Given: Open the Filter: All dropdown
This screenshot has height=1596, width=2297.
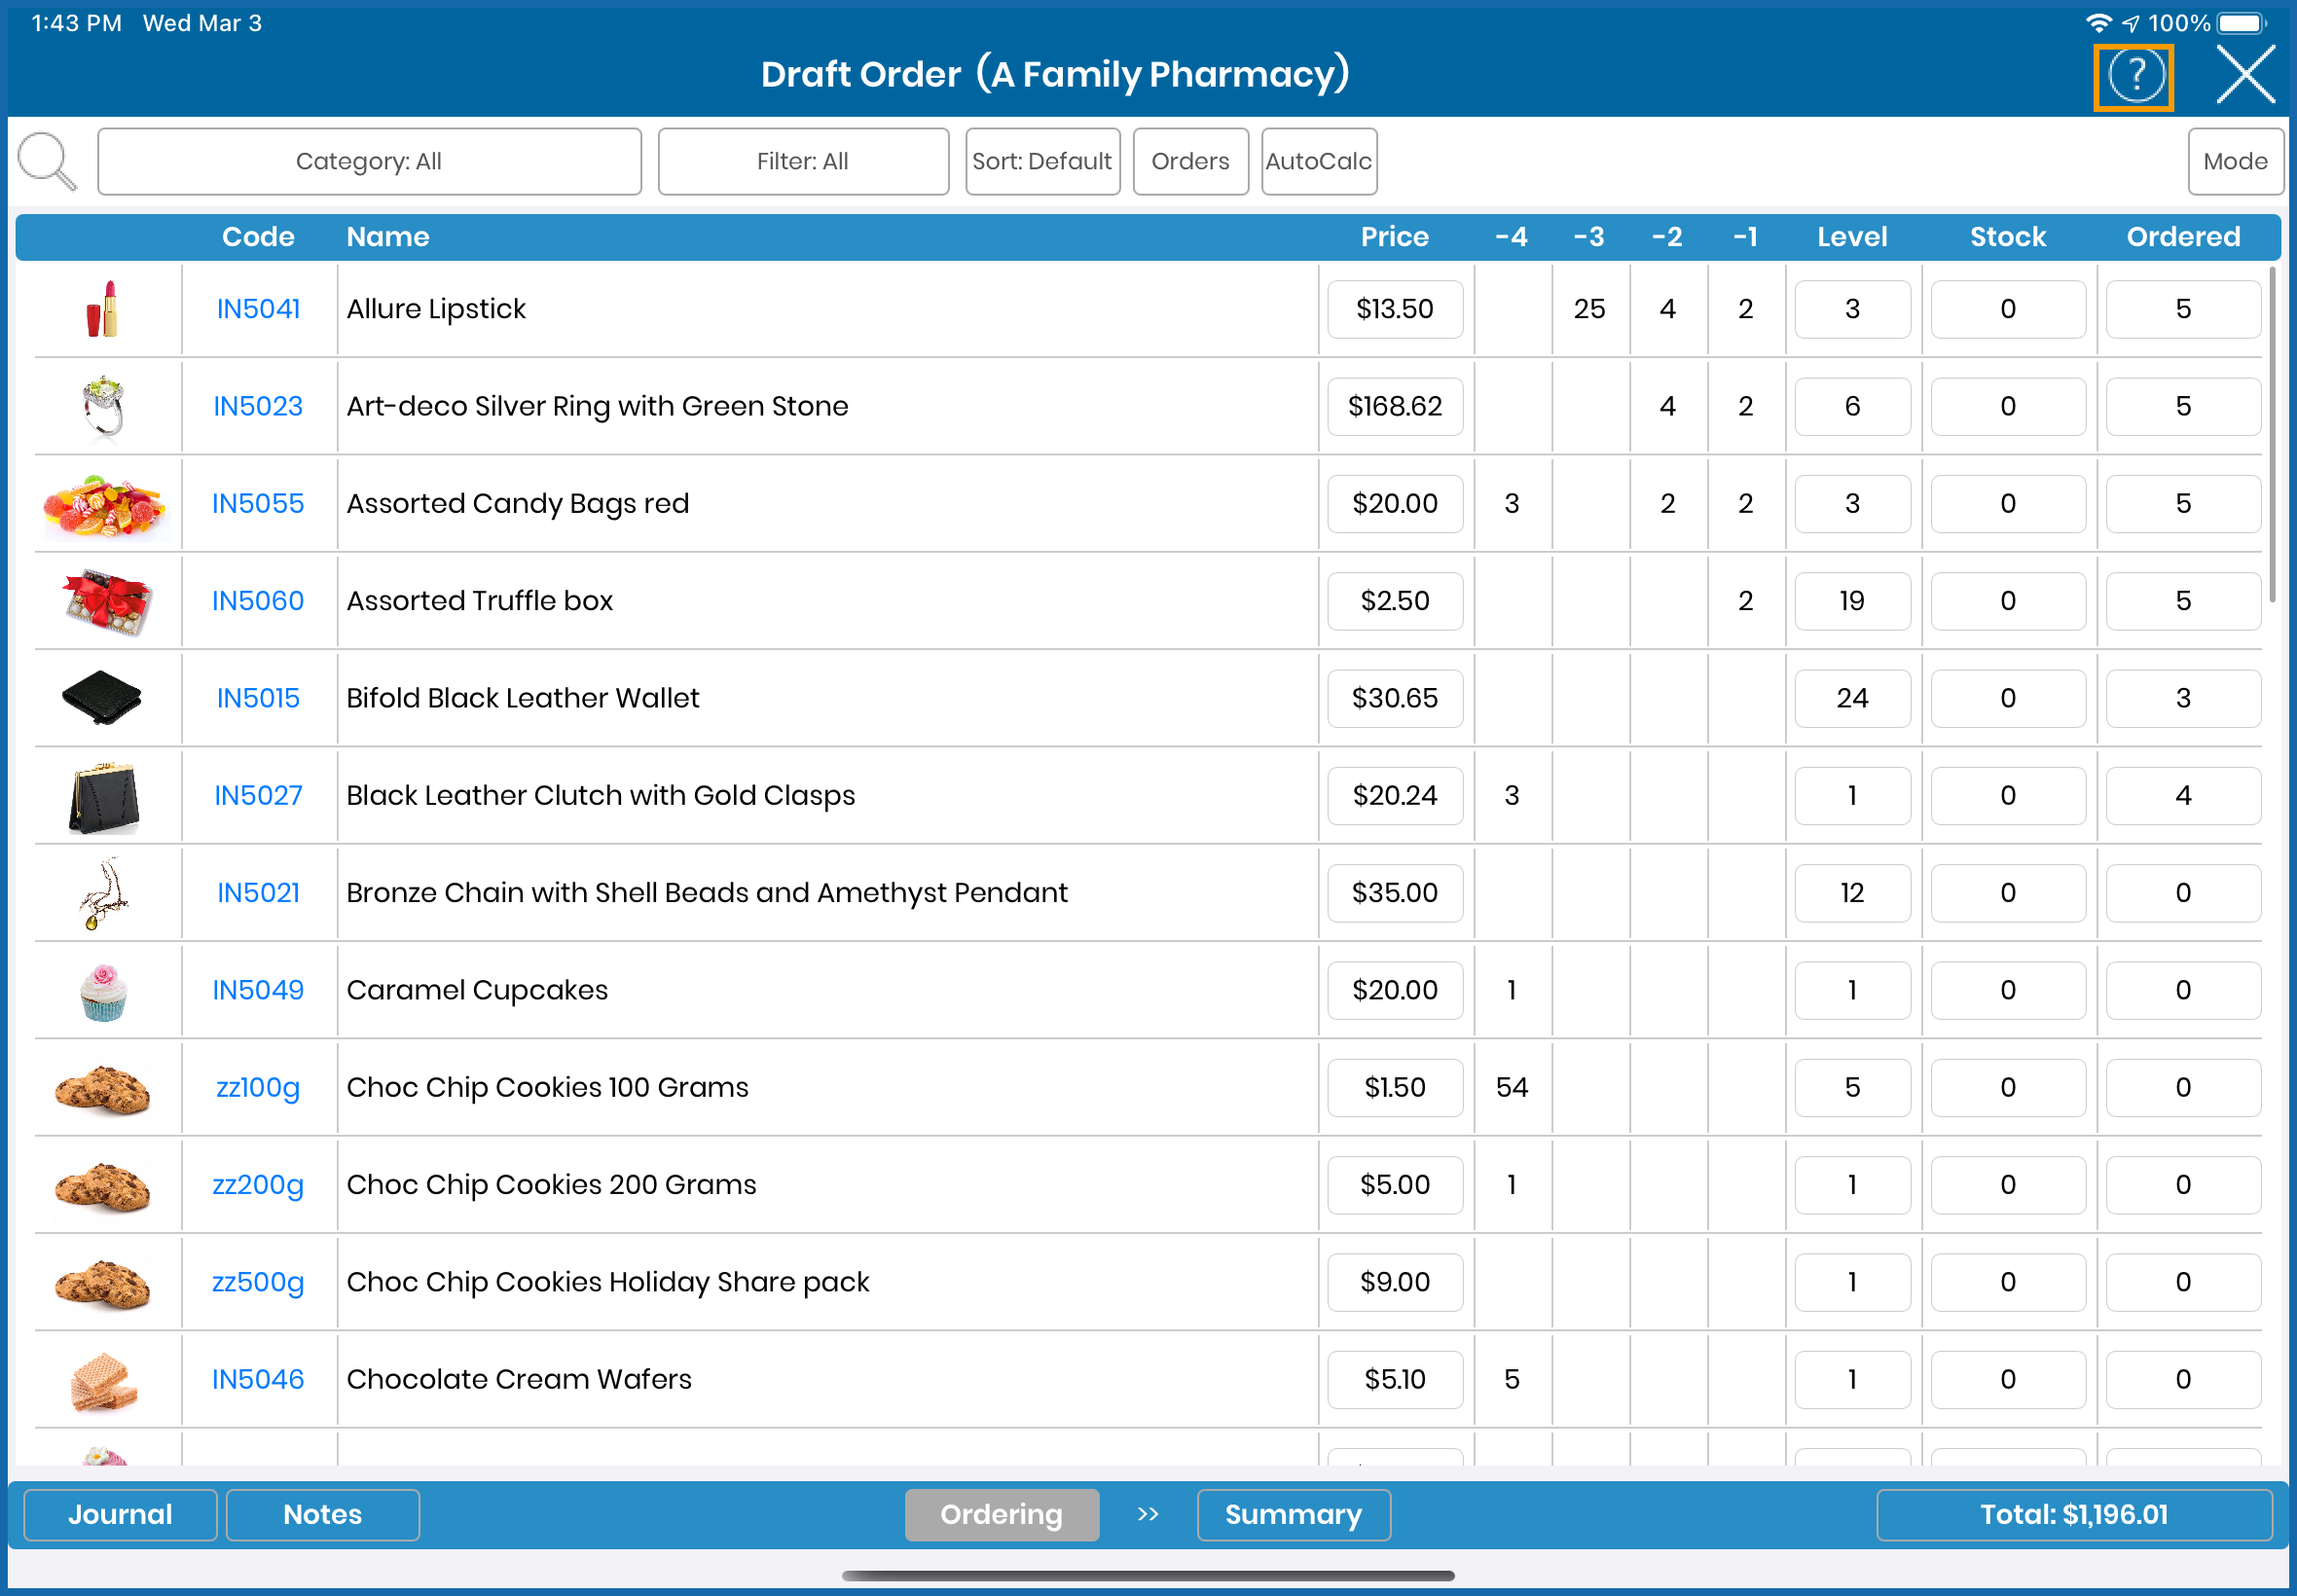Looking at the screenshot, I should (x=802, y=161).
